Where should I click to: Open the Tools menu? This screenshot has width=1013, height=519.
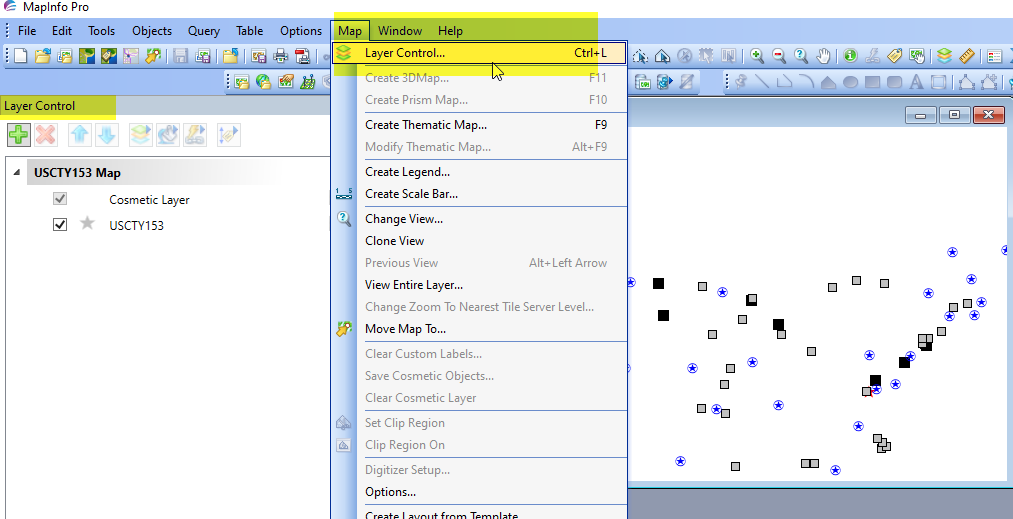[x=101, y=30]
